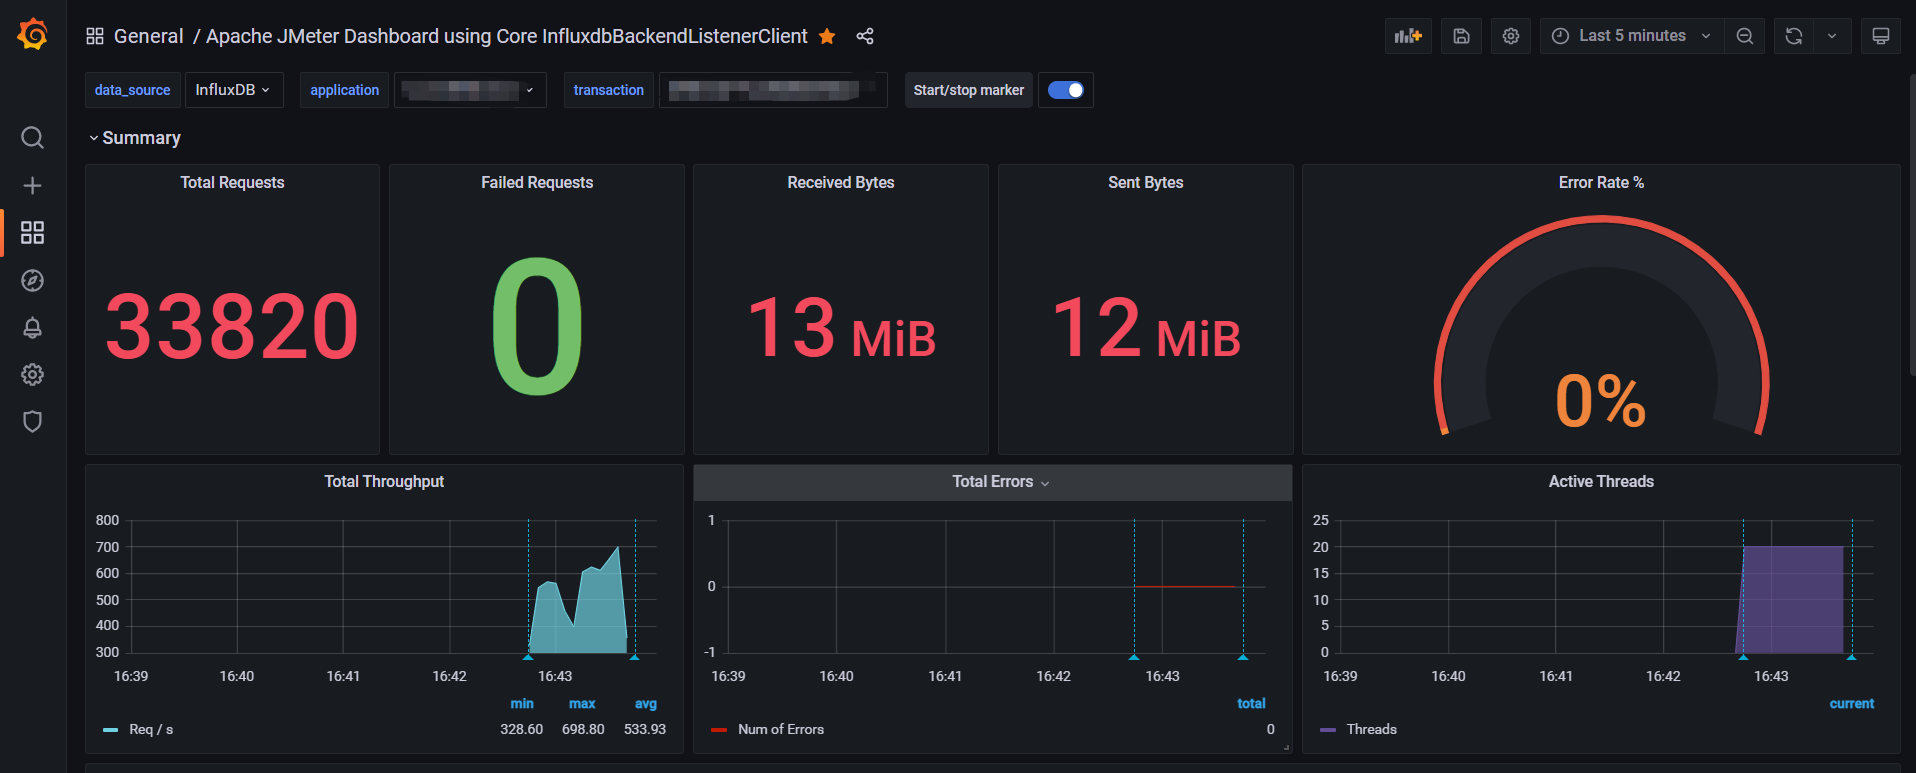Open the Received Bytes panel title
Image resolution: width=1916 pixels, height=773 pixels.
tap(841, 182)
